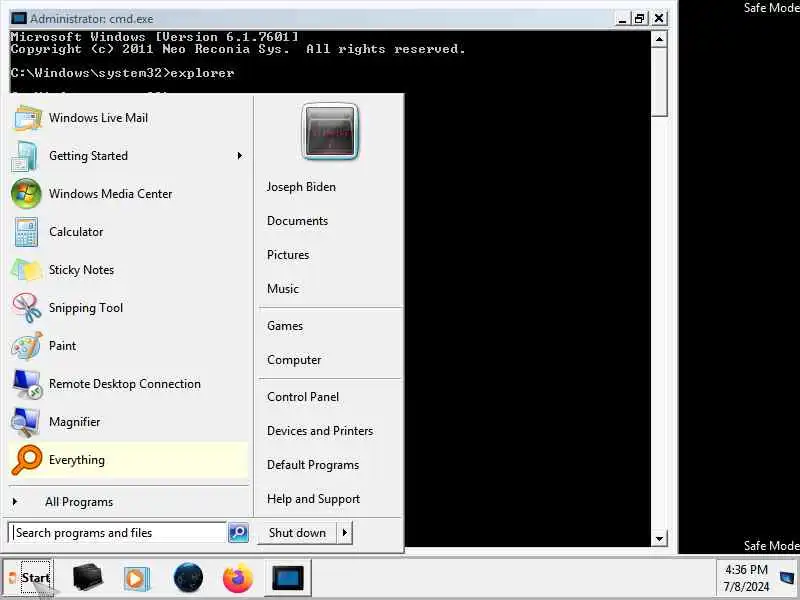Click the cmd scrollbar thumb
Viewport: 800px width, 600px height.
point(659,82)
